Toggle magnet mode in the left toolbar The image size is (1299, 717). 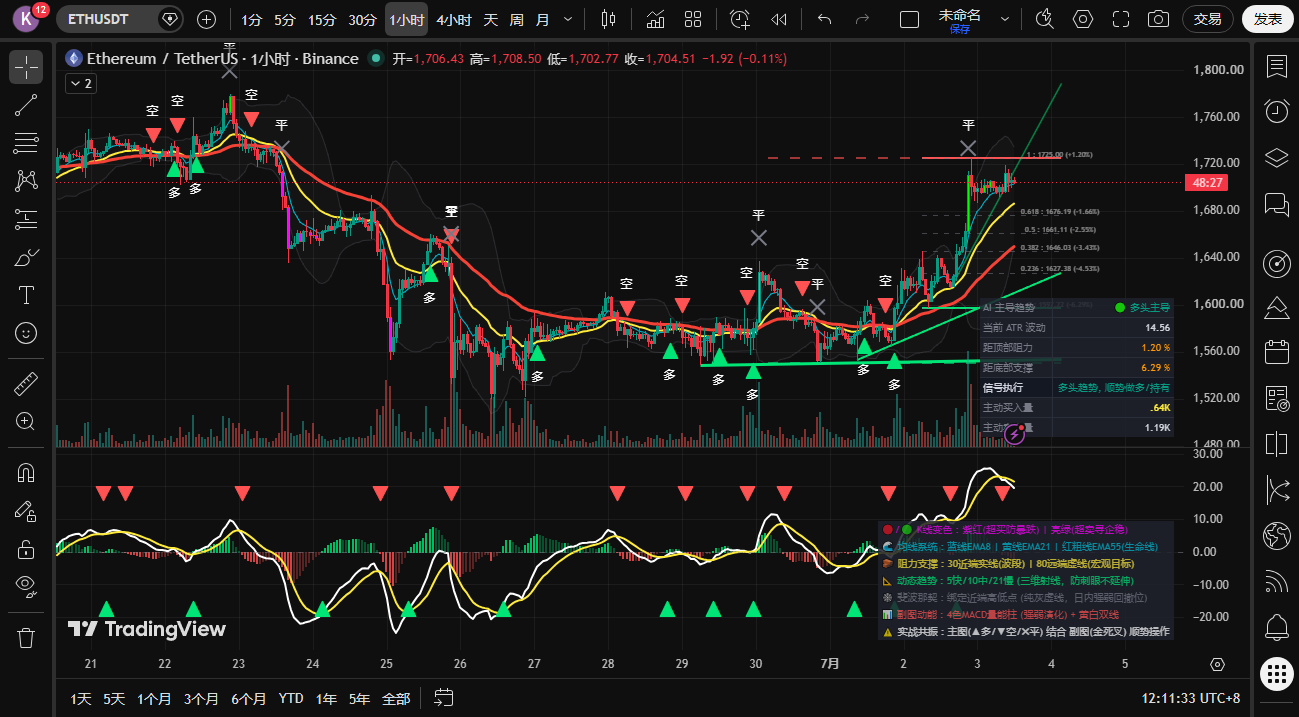pos(26,473)
